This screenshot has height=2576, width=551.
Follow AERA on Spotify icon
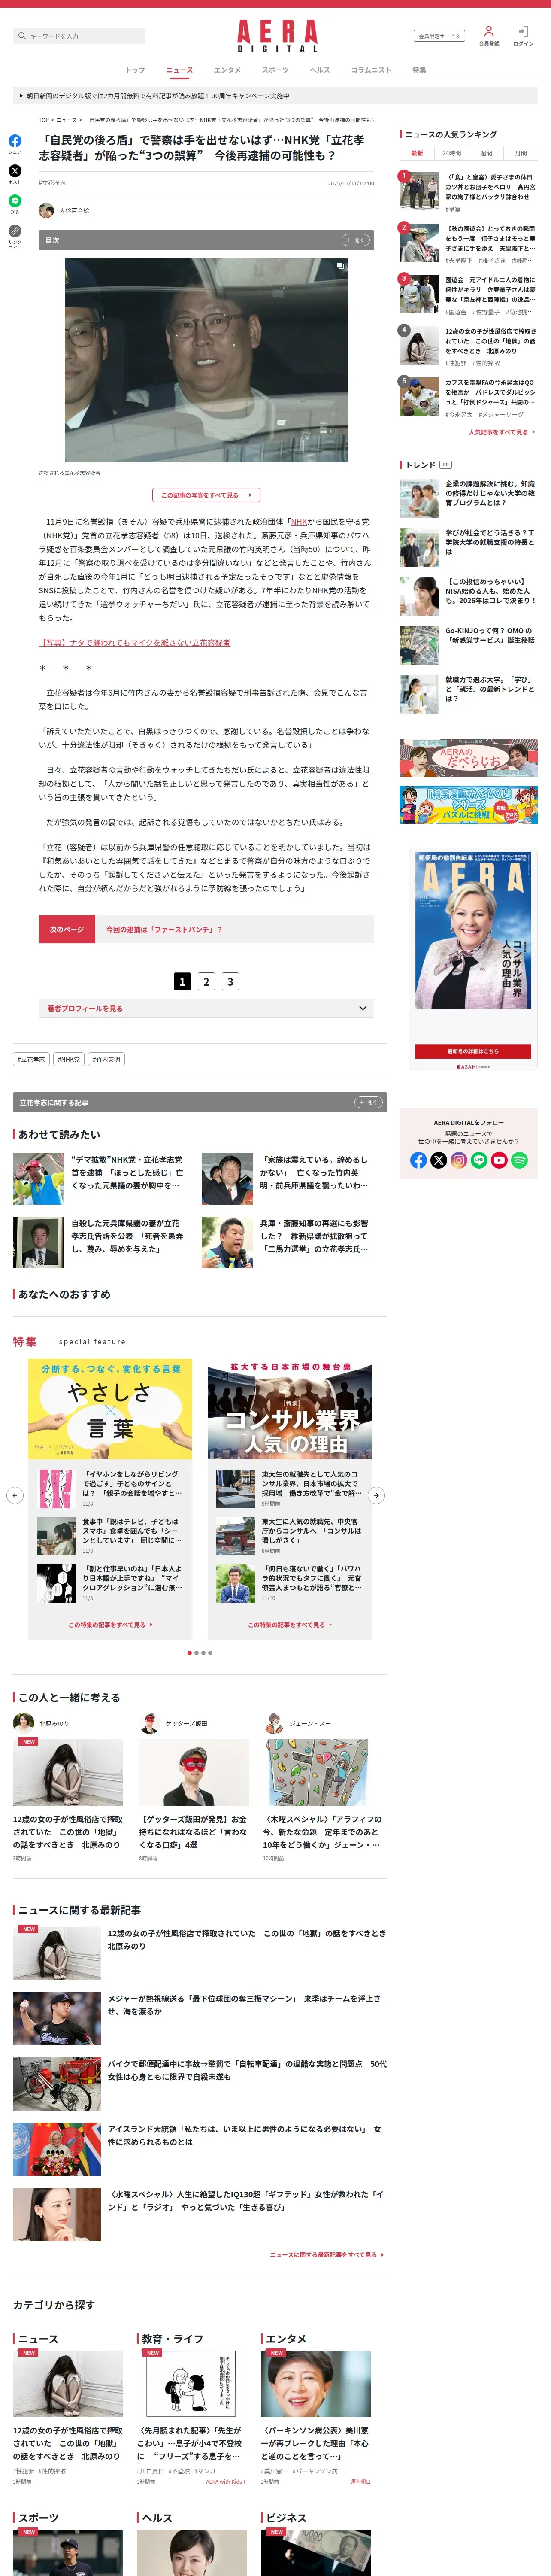[x=519, y=1160]
